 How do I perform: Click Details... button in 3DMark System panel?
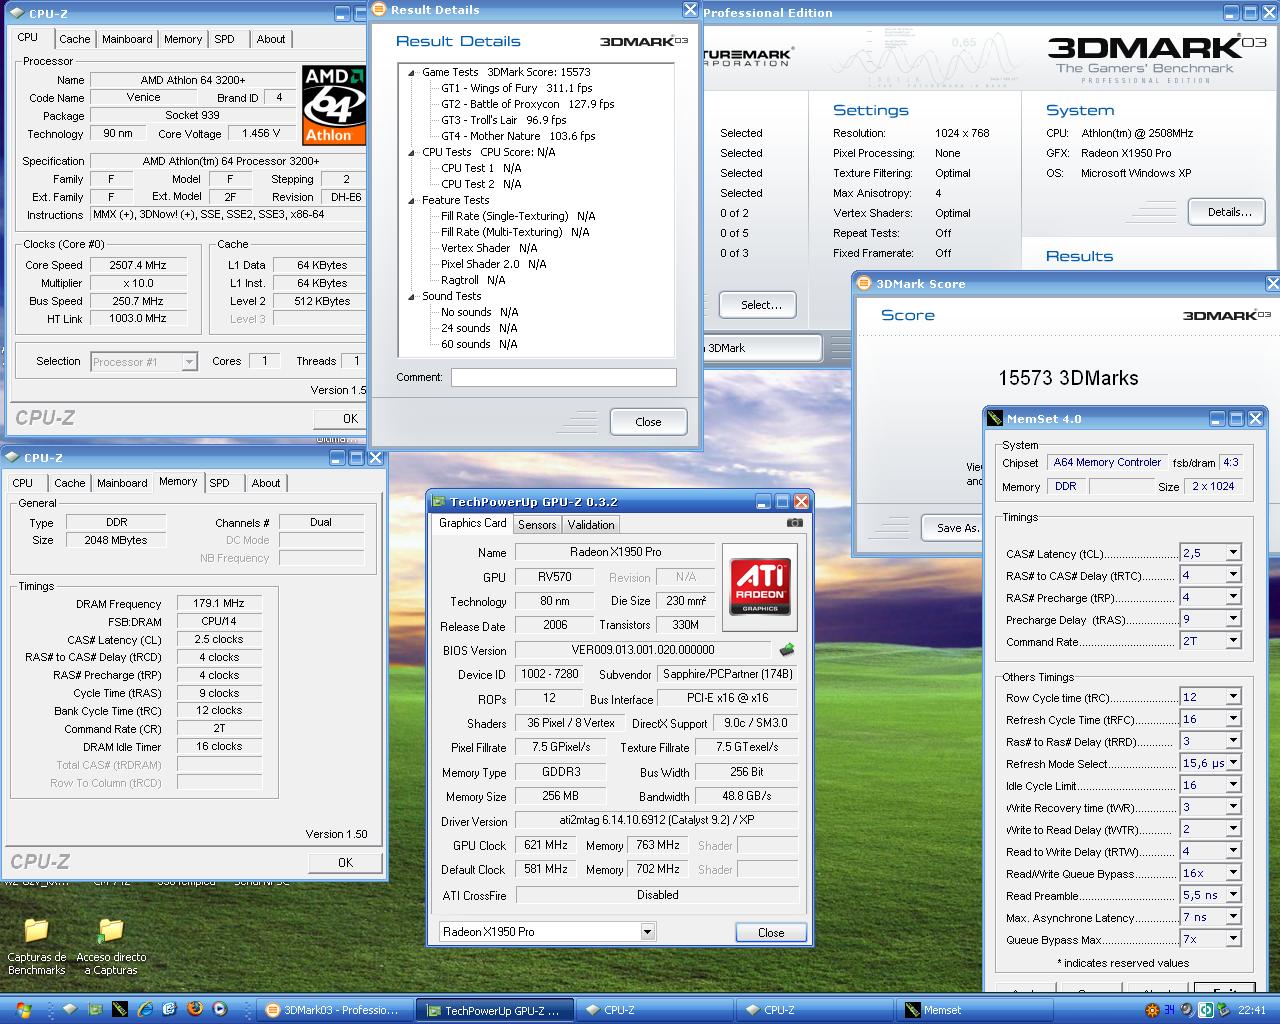tap(1229, 212)
